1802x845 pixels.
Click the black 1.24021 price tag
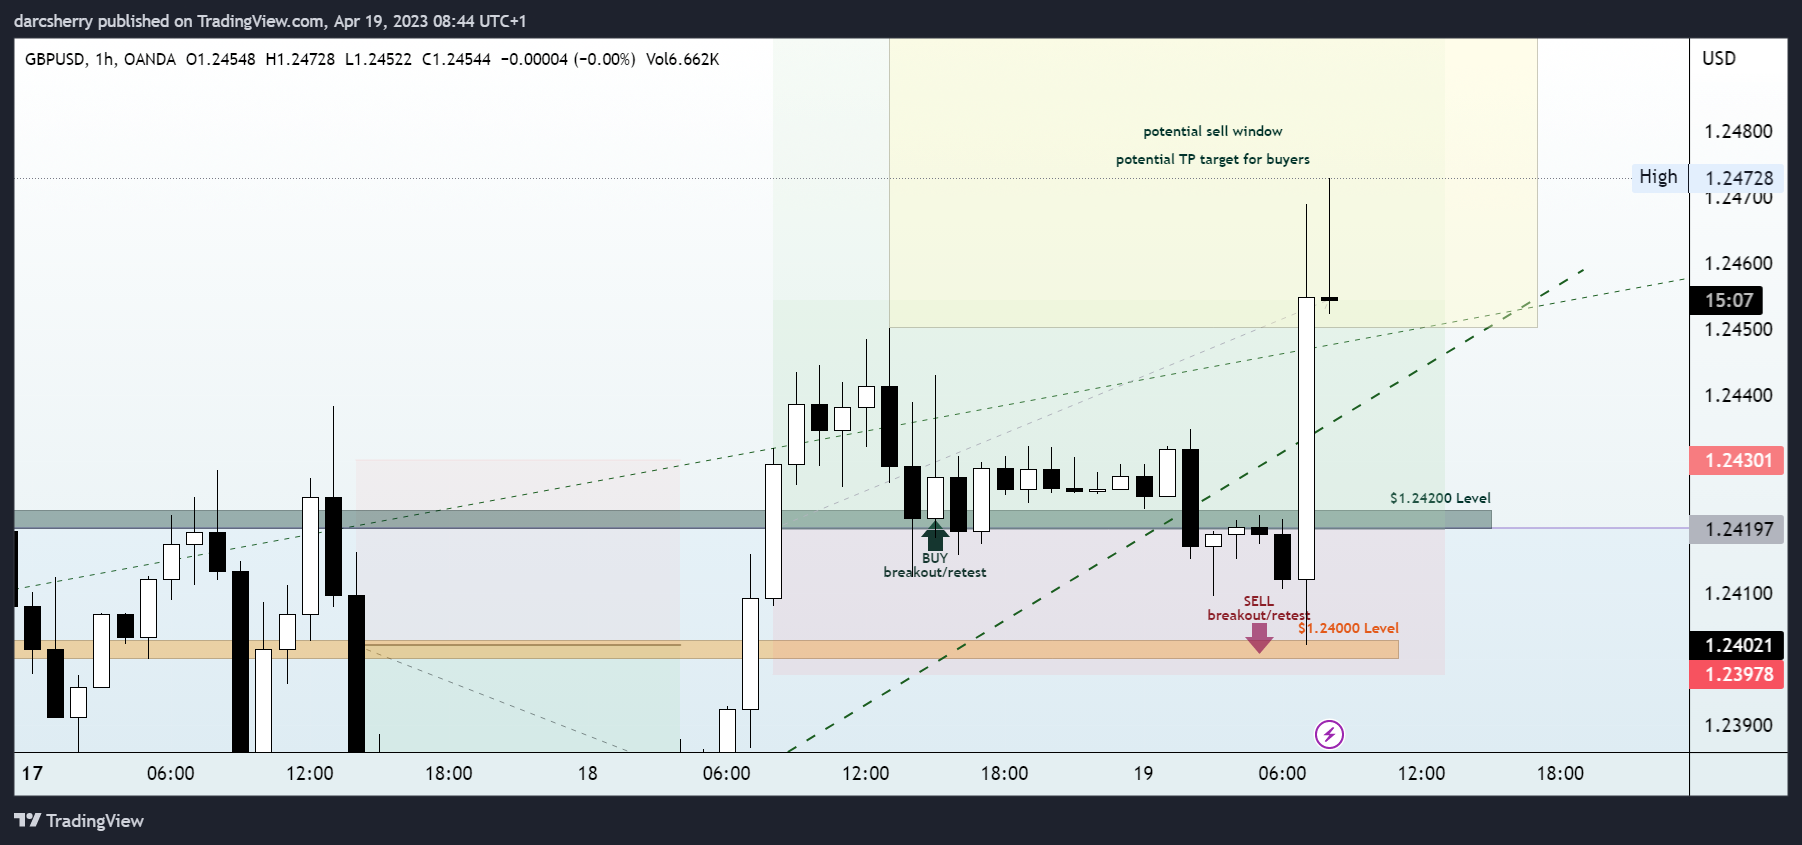1737,645
